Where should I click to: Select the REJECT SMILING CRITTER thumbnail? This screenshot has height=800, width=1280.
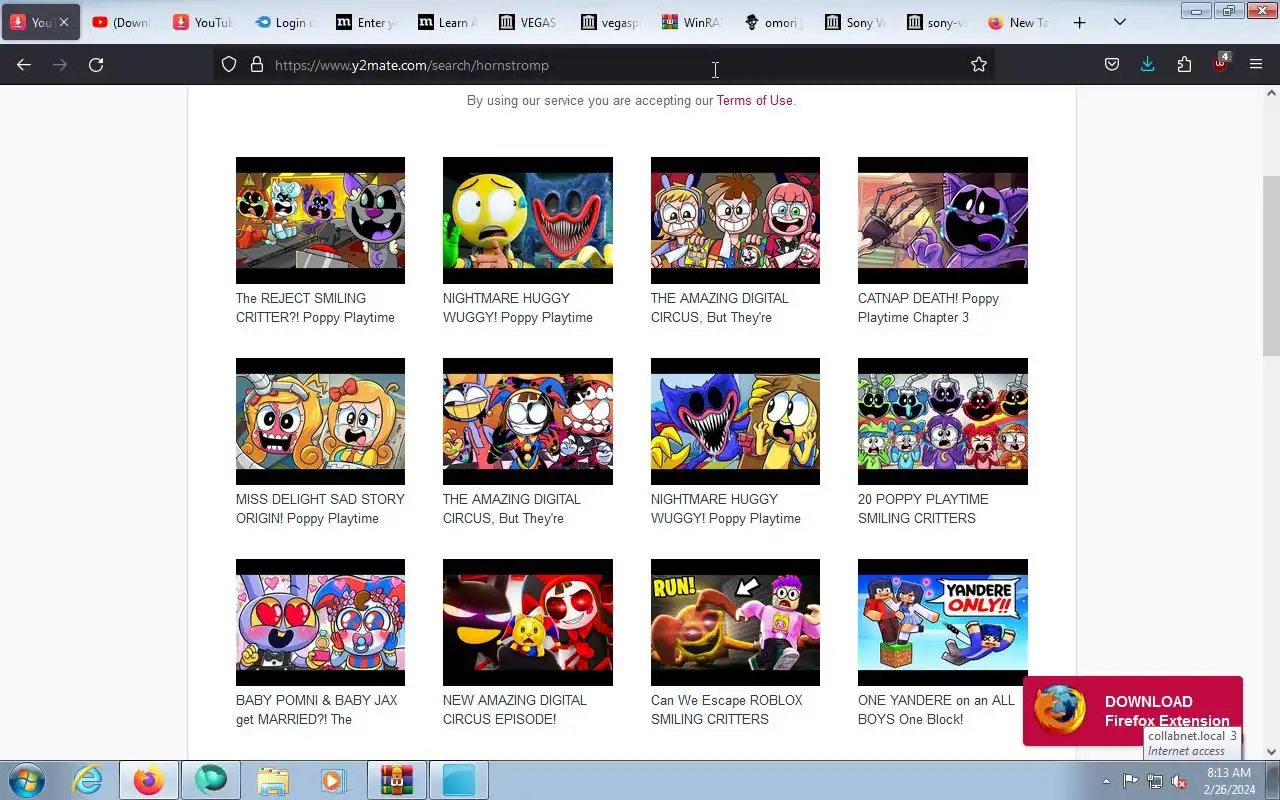pyautogui.click(x=320, y=220)
